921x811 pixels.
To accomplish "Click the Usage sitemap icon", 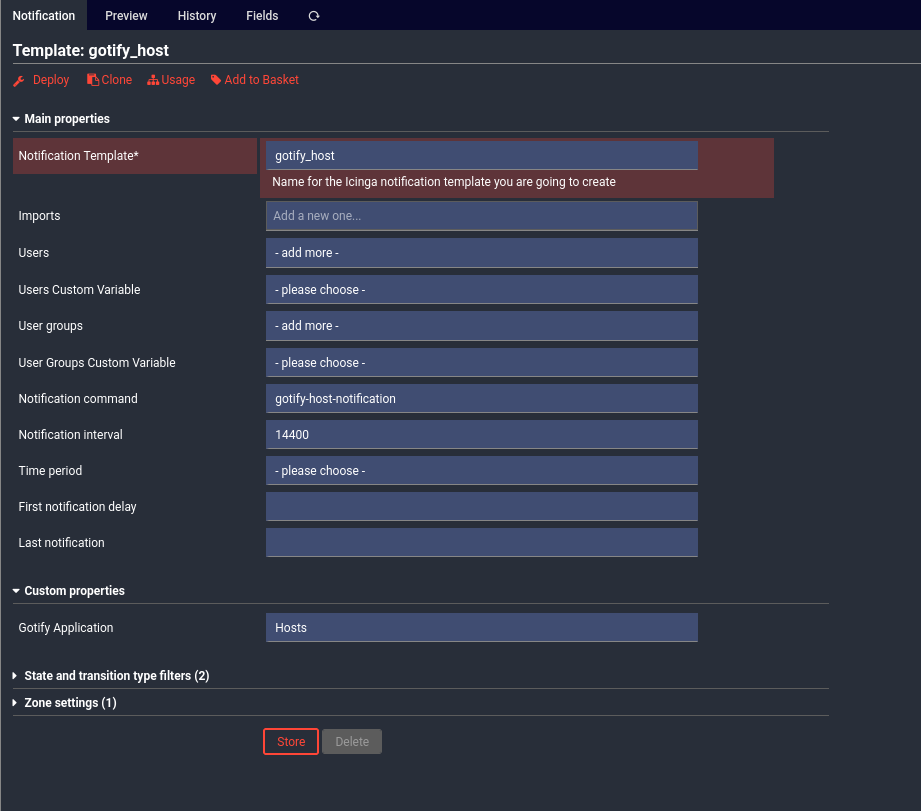I will [x=153, y=81].
